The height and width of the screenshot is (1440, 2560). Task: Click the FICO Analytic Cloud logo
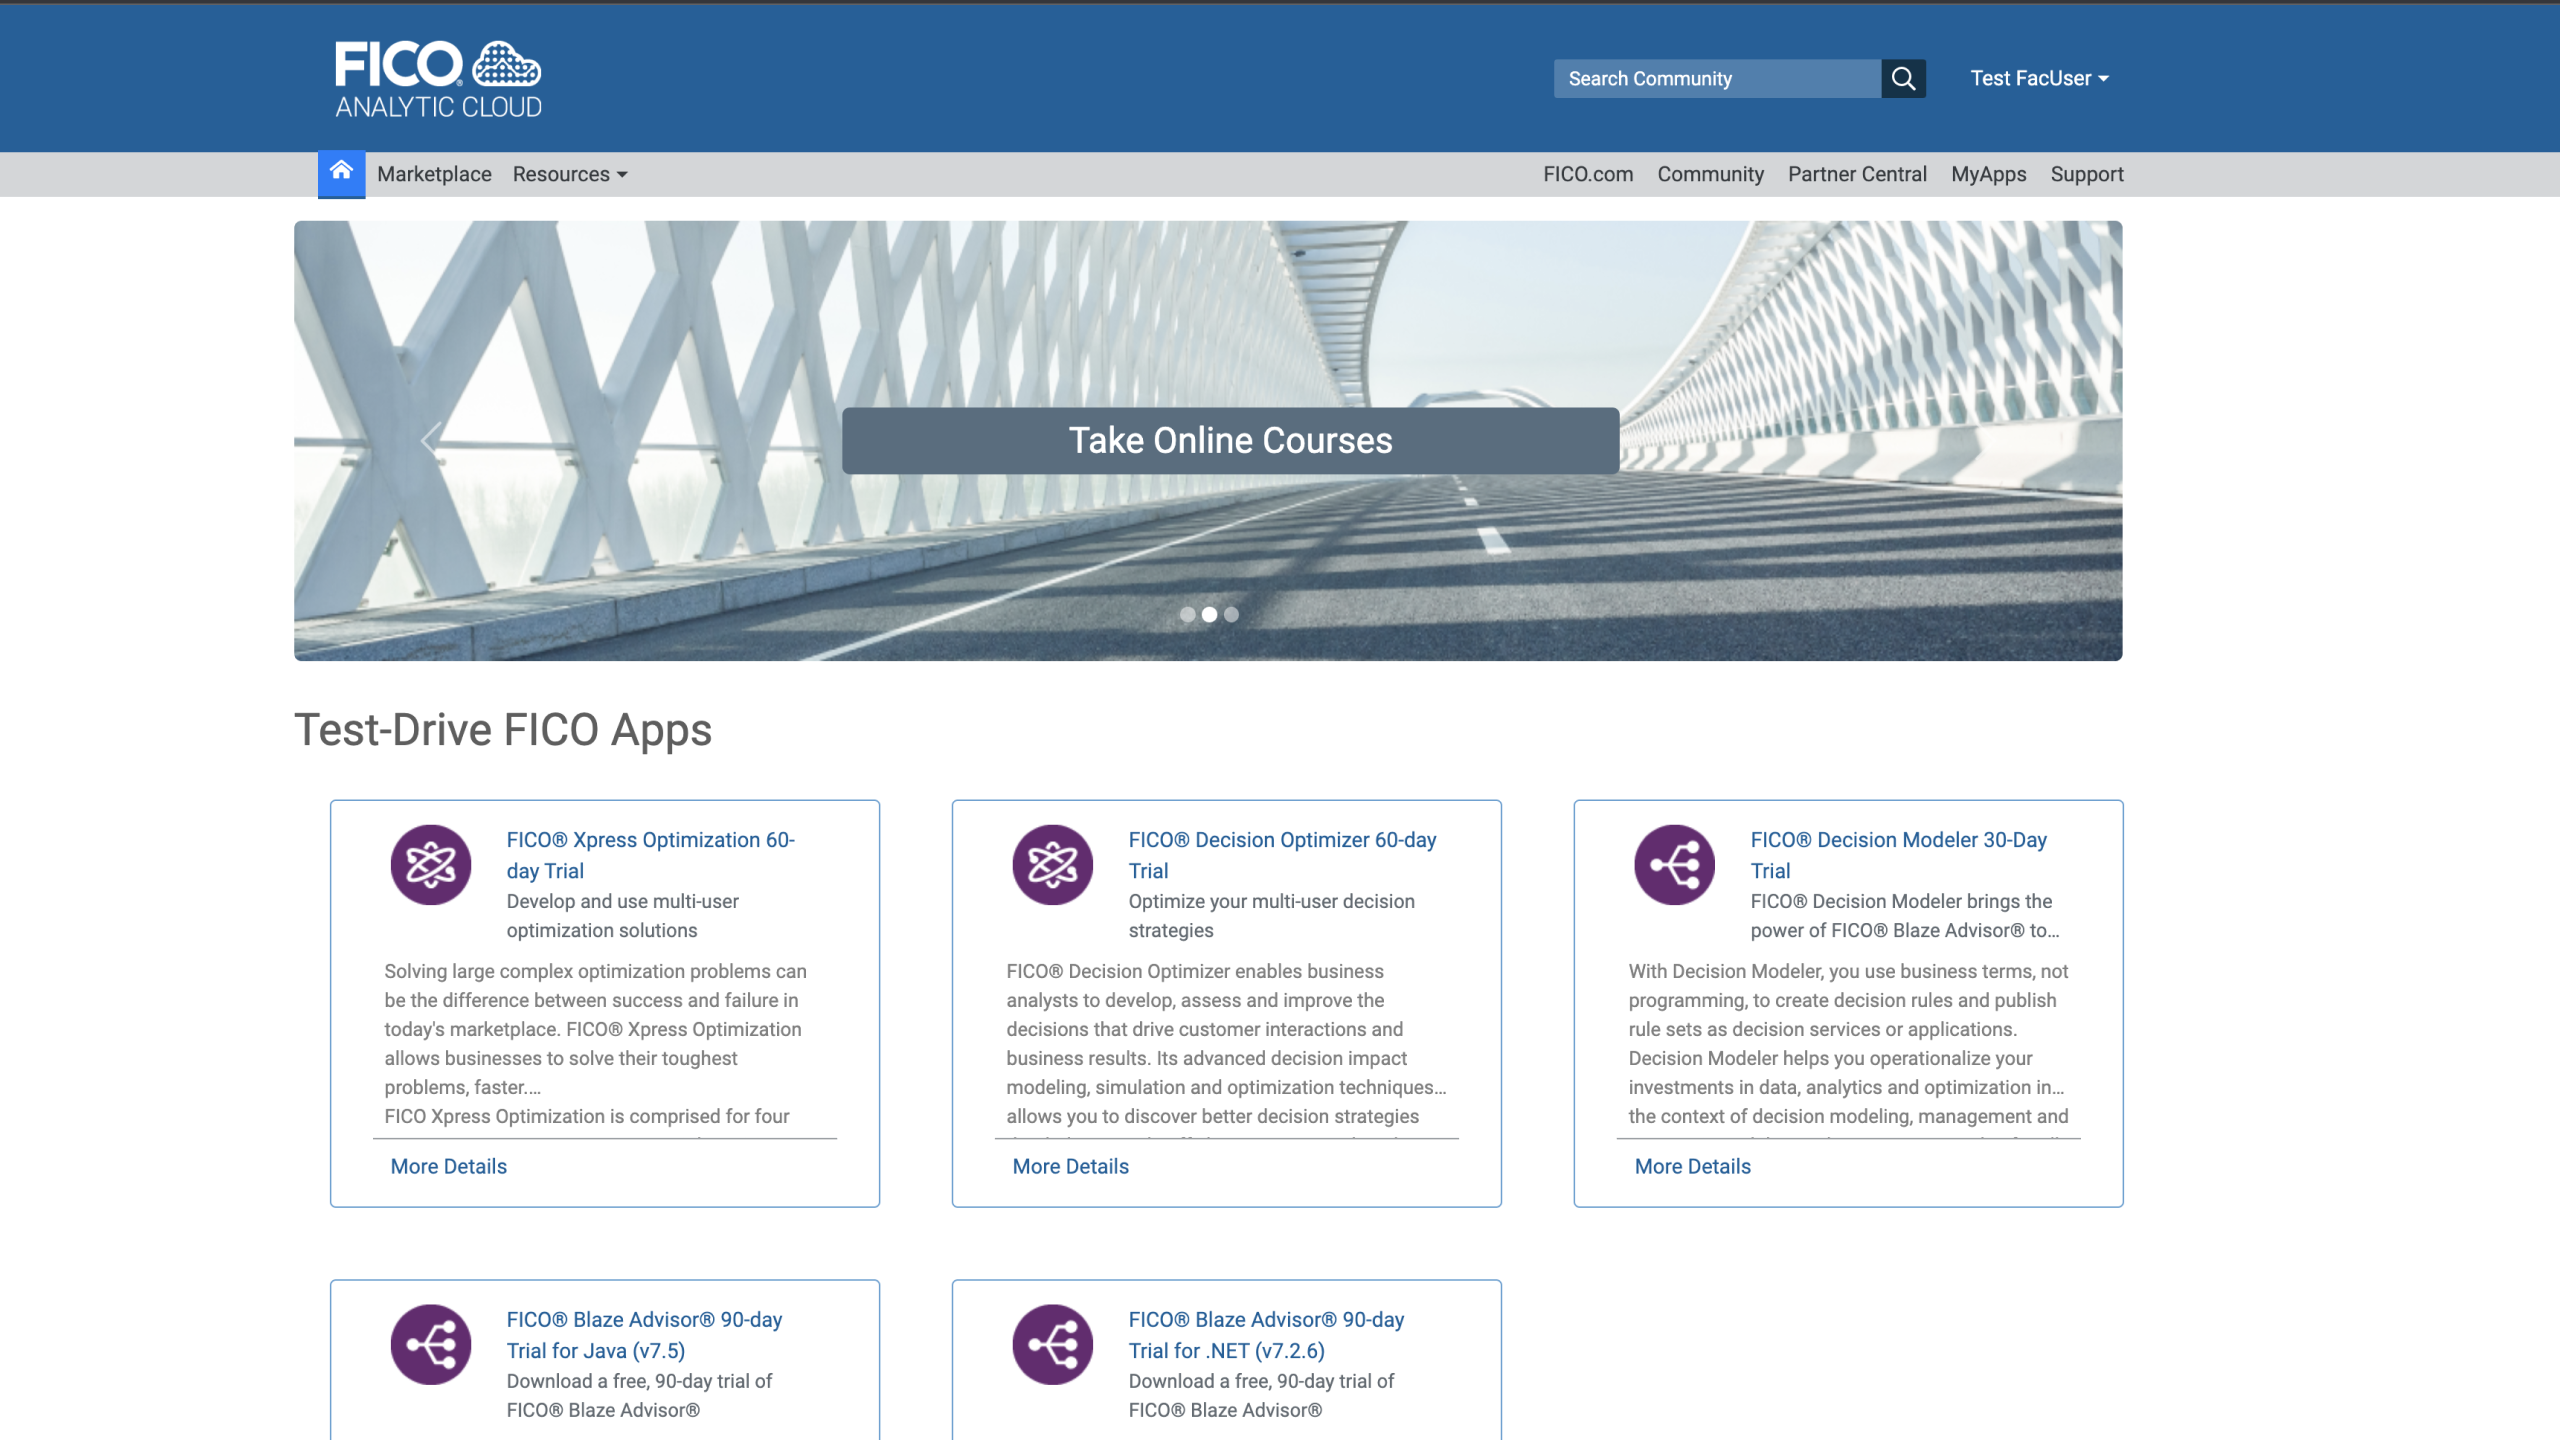[x=438, y=80]
